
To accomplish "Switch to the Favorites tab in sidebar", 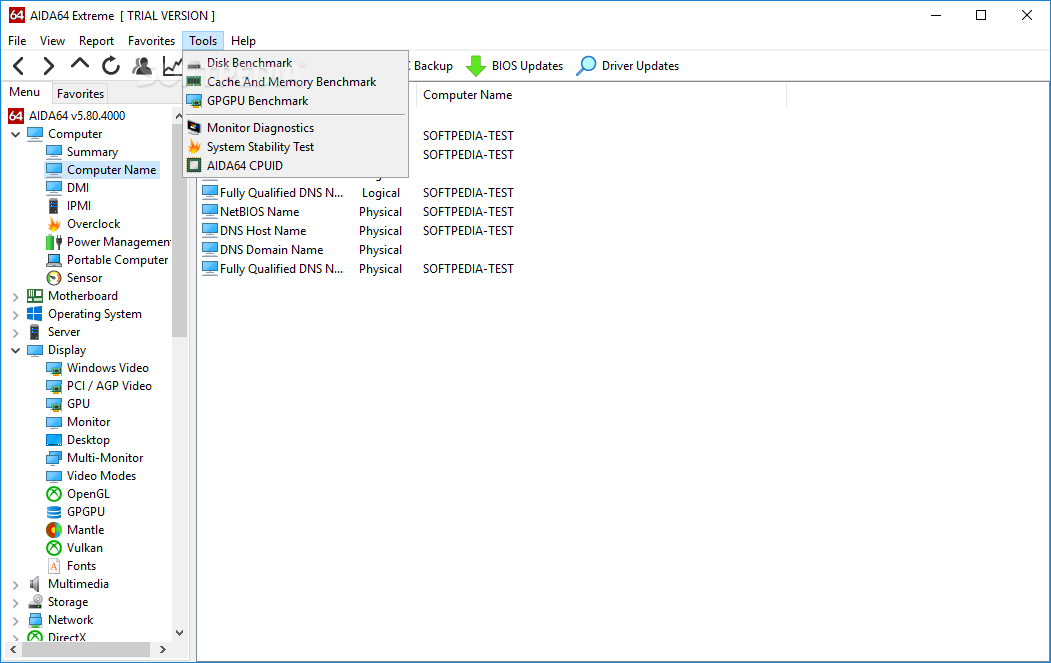I will coord(80,94).
